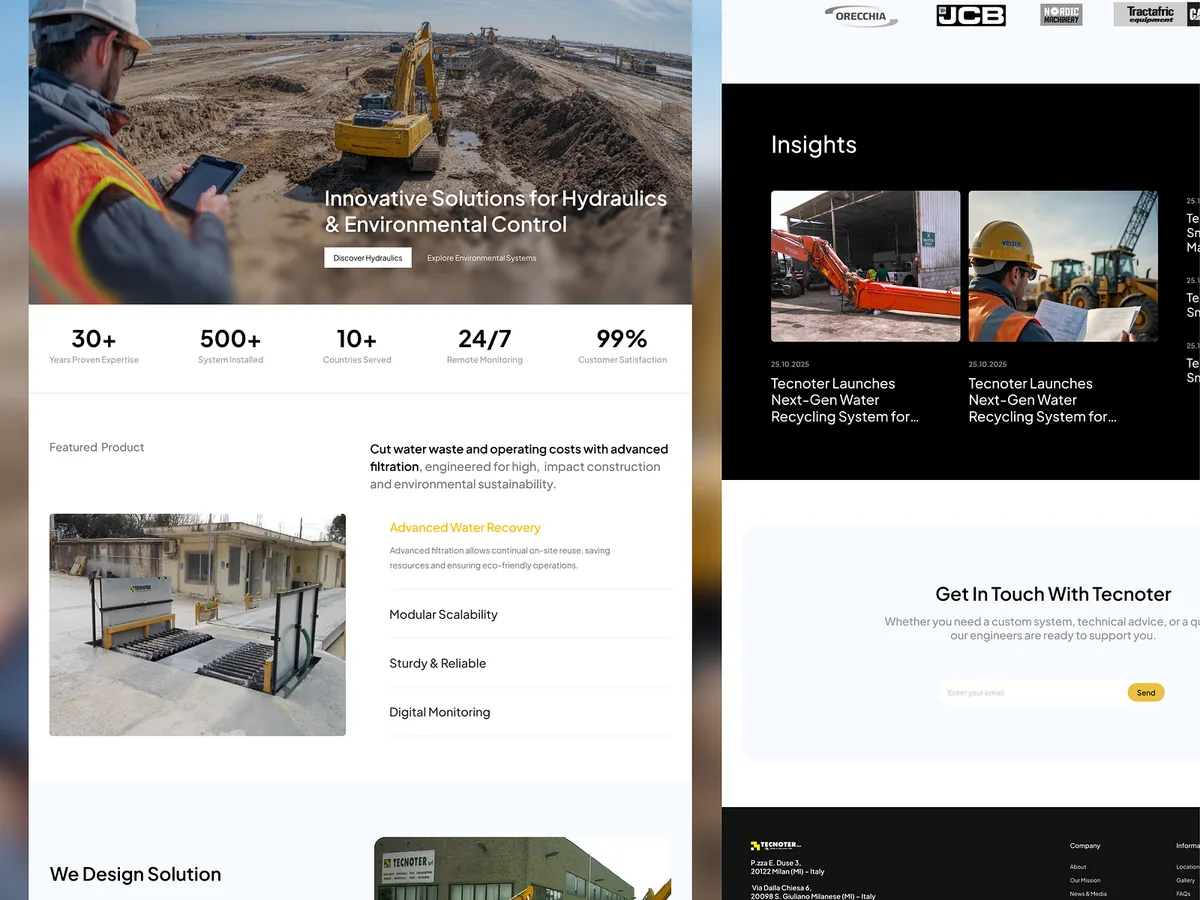Open the News & Media footer link
The image size is (1200, 900).
[1088, 894]
